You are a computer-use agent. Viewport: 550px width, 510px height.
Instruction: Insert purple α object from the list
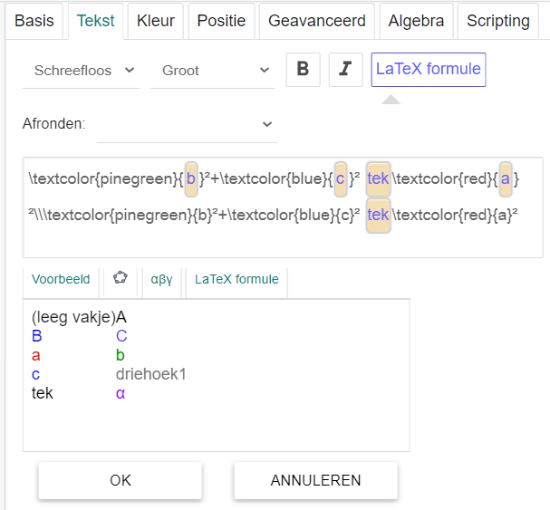point(120,394)
